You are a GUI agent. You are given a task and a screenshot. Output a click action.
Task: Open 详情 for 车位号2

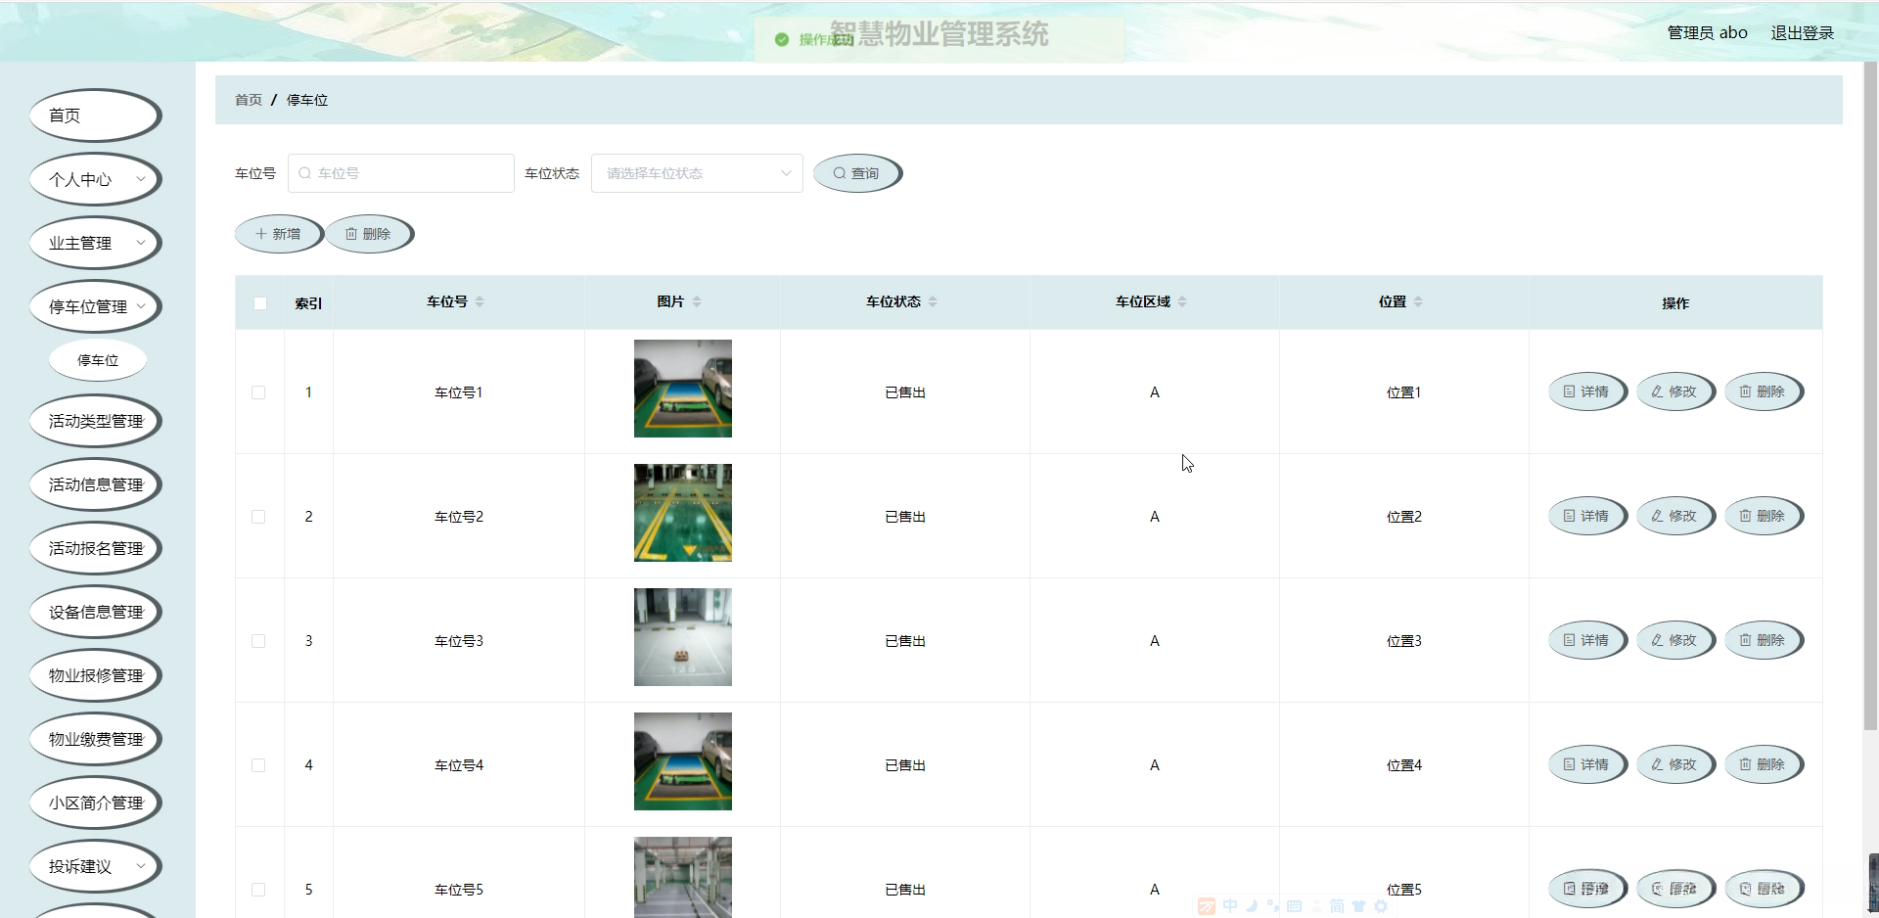(x=1588, y=516)
